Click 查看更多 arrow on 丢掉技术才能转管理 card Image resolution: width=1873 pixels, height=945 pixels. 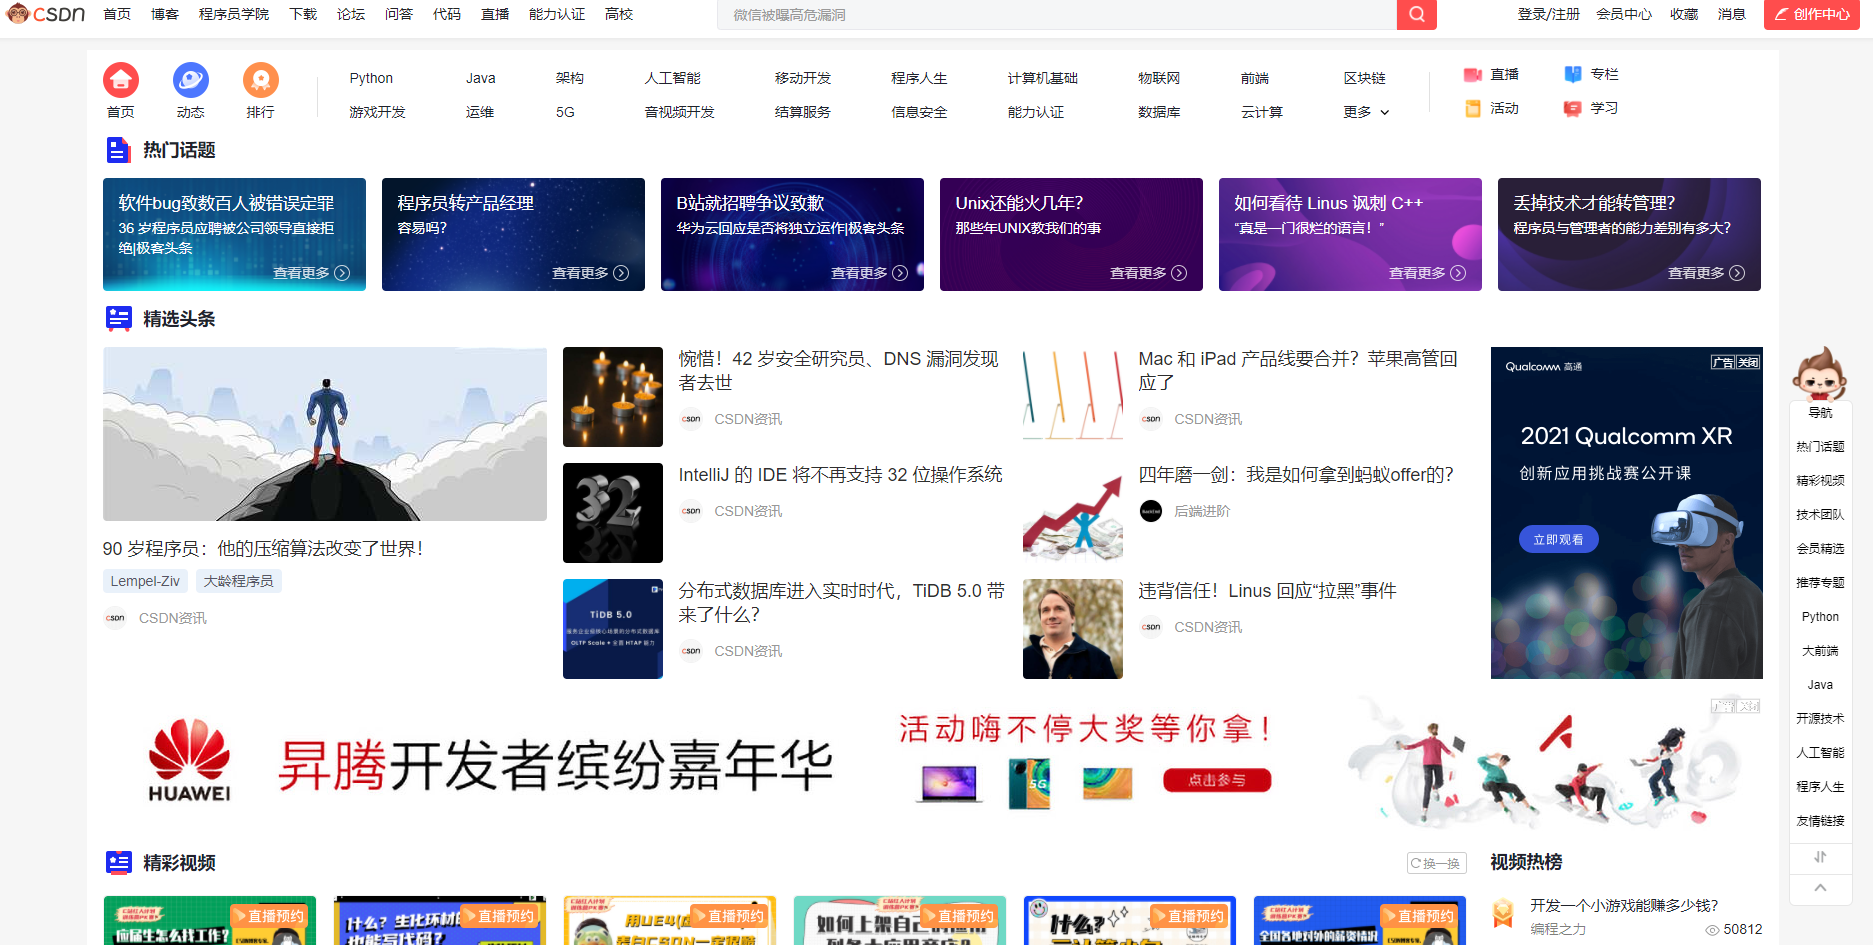point(1737,273)
